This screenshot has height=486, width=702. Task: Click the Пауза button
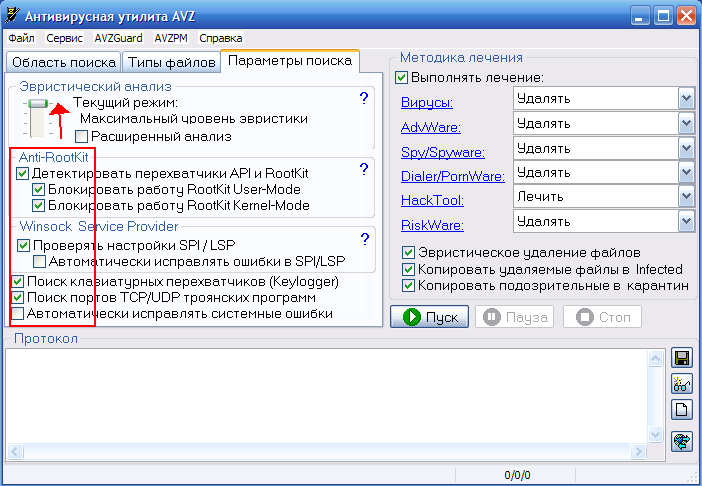click(x=514, y=317)
